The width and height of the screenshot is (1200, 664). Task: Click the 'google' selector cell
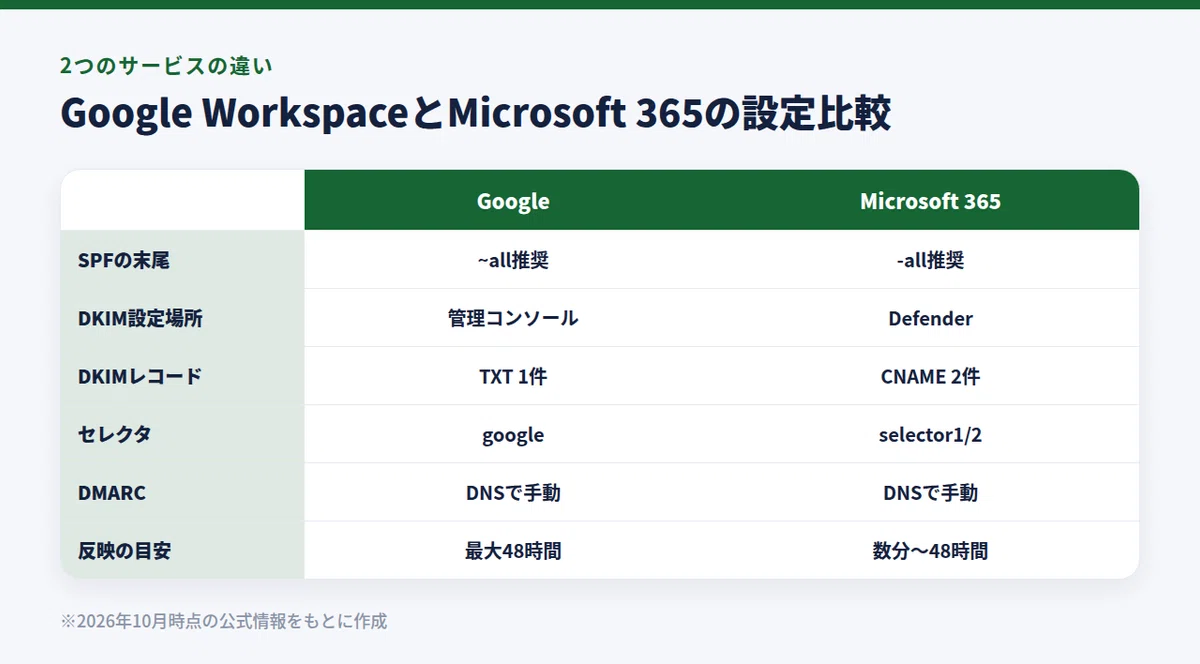click(513, 434)
